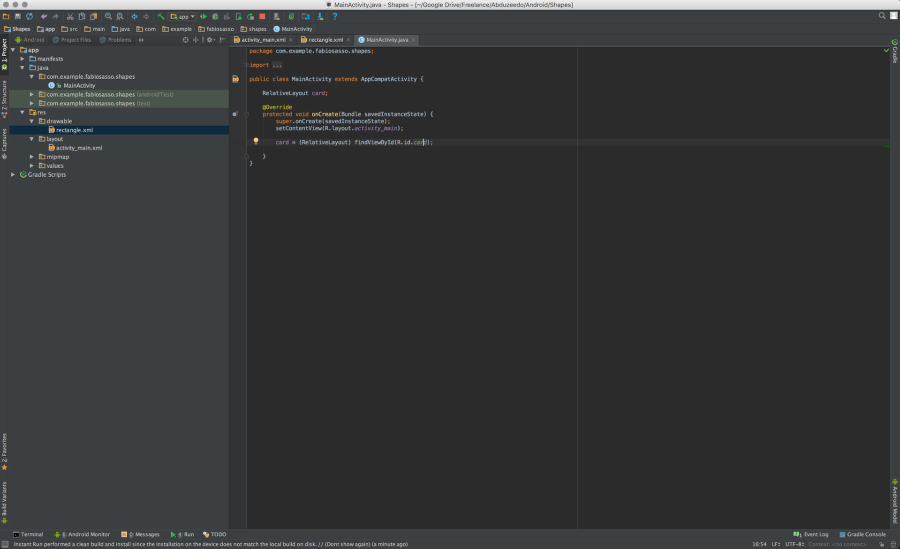The height and width of the screenshot is (549, 900).
Task: Click the Help question mark icon
Action: (x=335, y=17)
